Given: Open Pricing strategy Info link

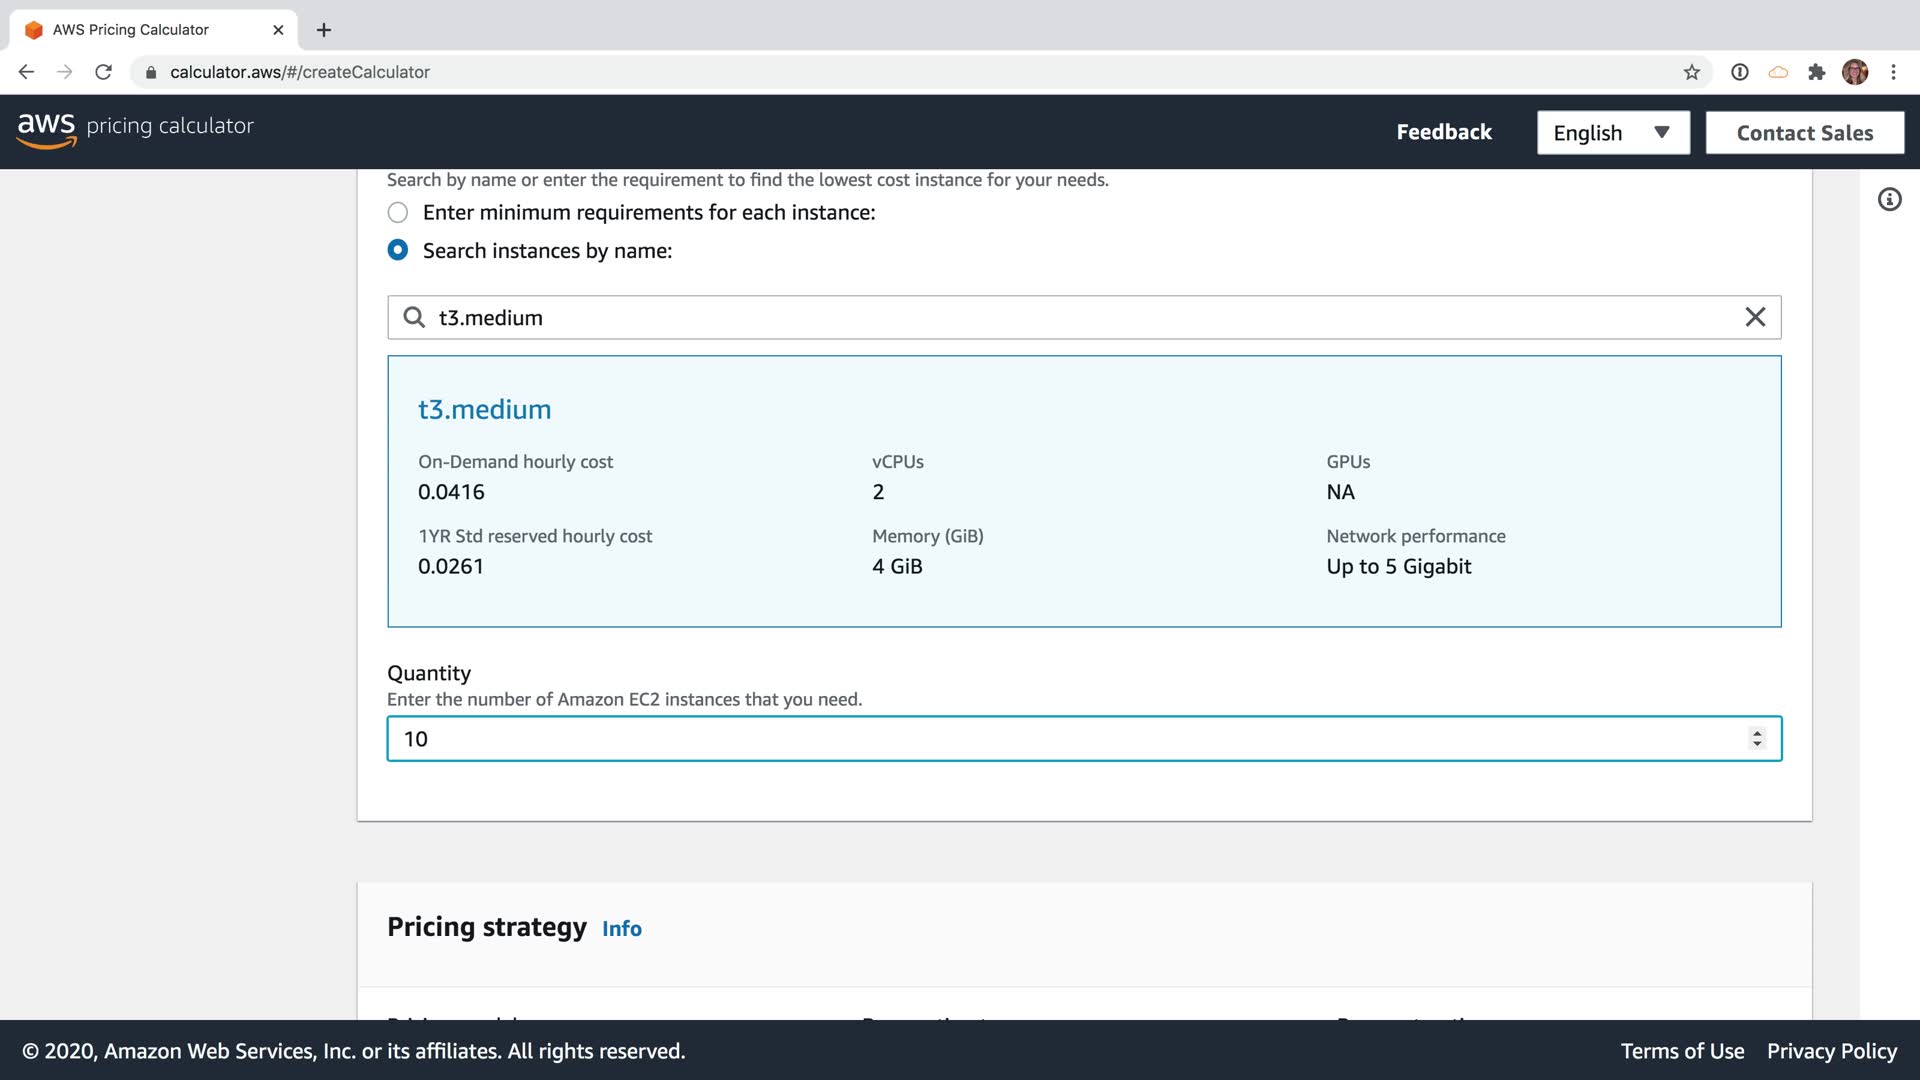Looking at the screenshot, I should [621, 929].
